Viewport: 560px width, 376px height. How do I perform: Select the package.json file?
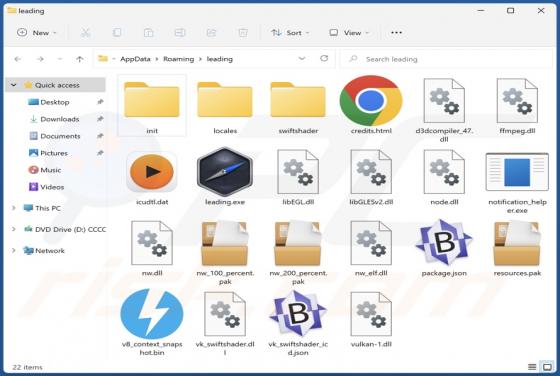click(x=444, y=248)
